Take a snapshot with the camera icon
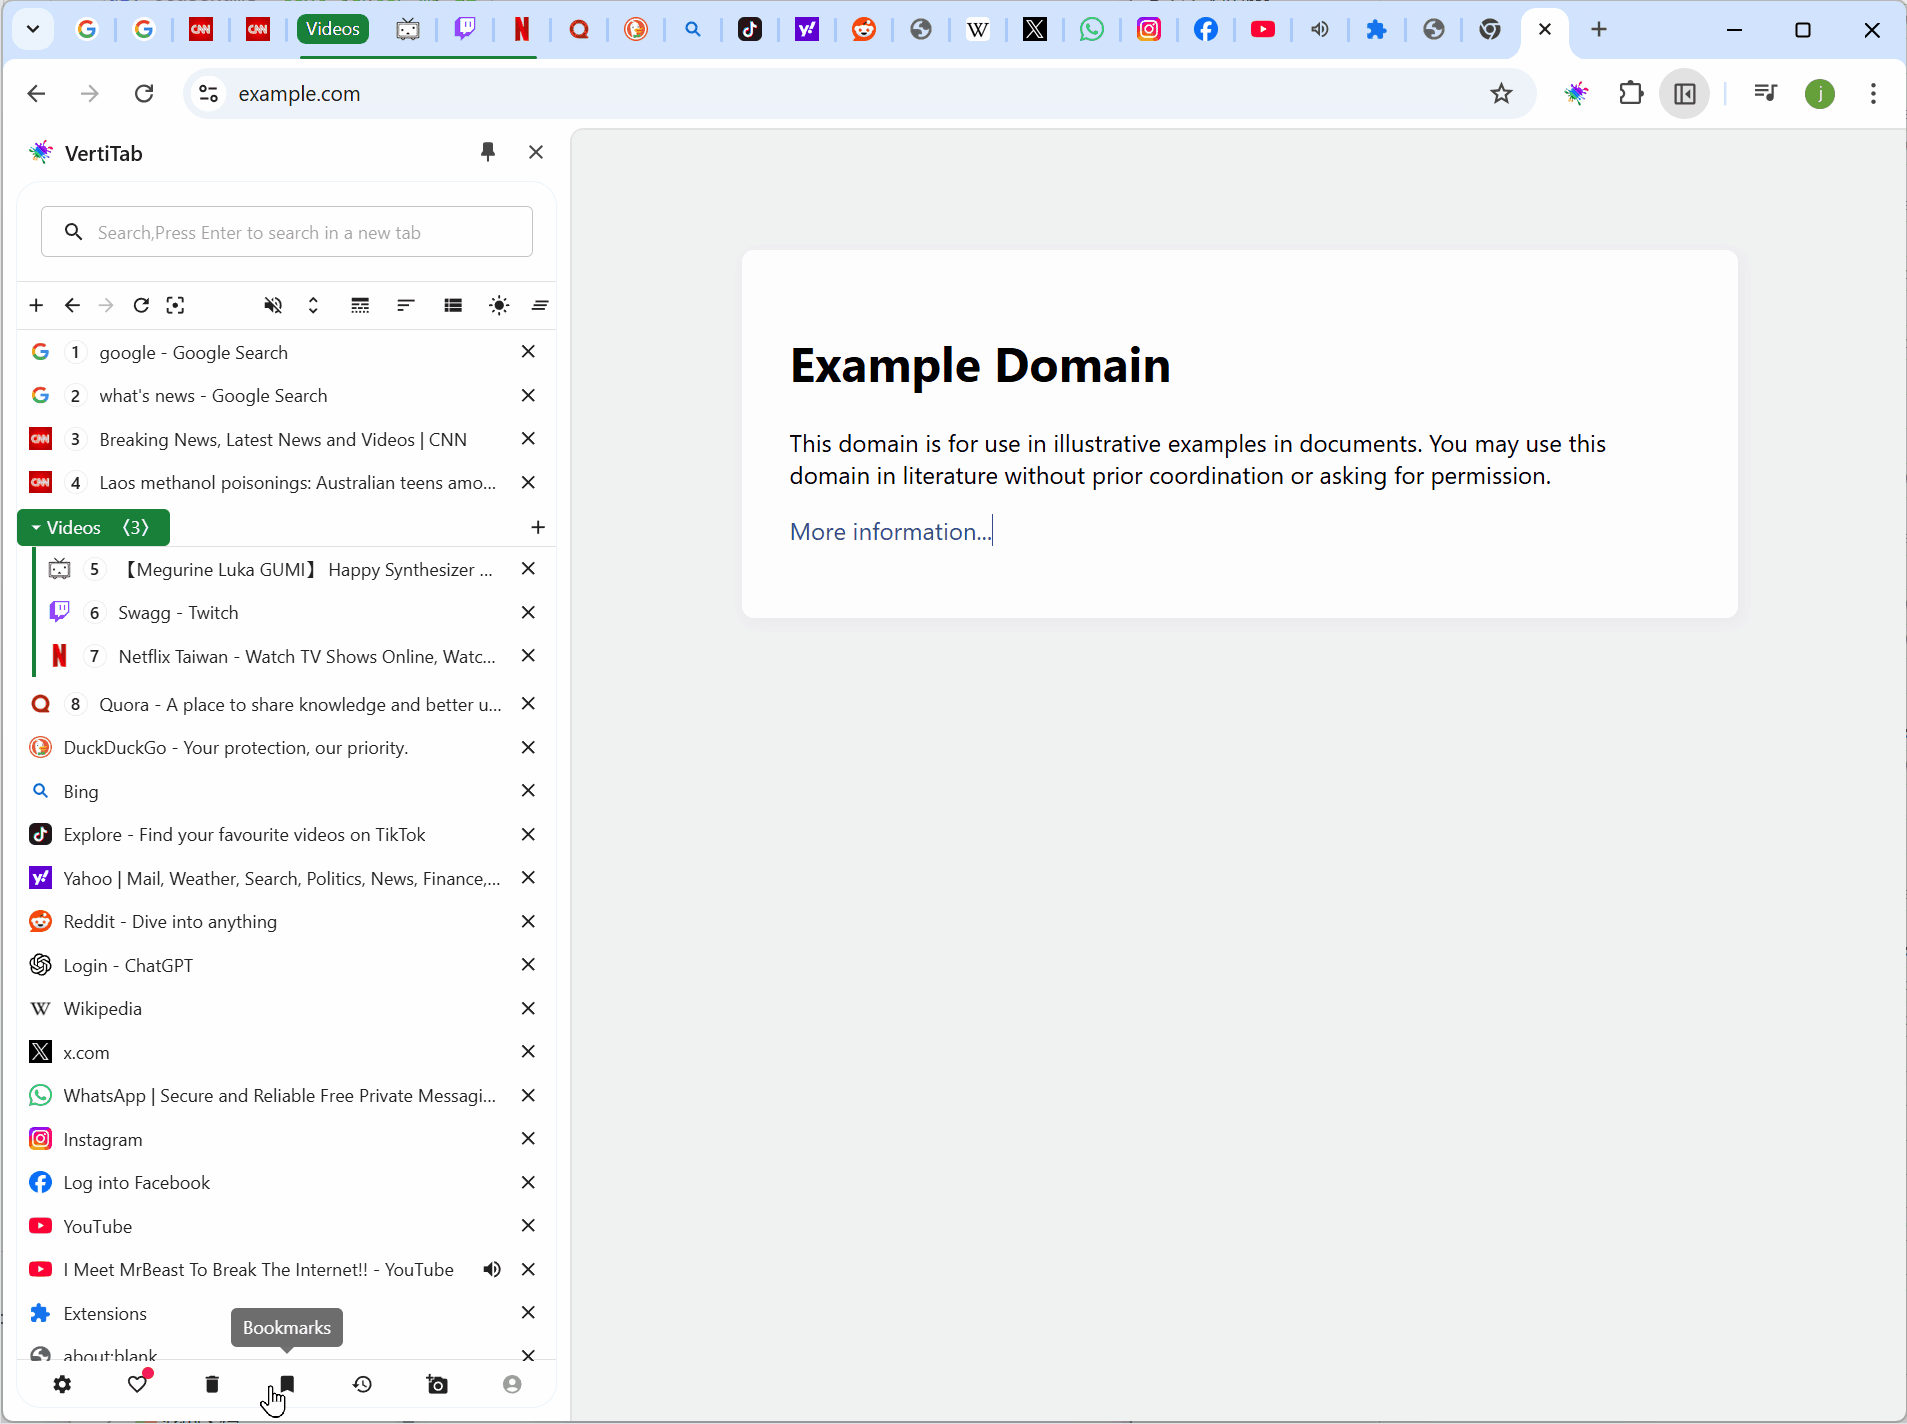 coord(437,1384)
